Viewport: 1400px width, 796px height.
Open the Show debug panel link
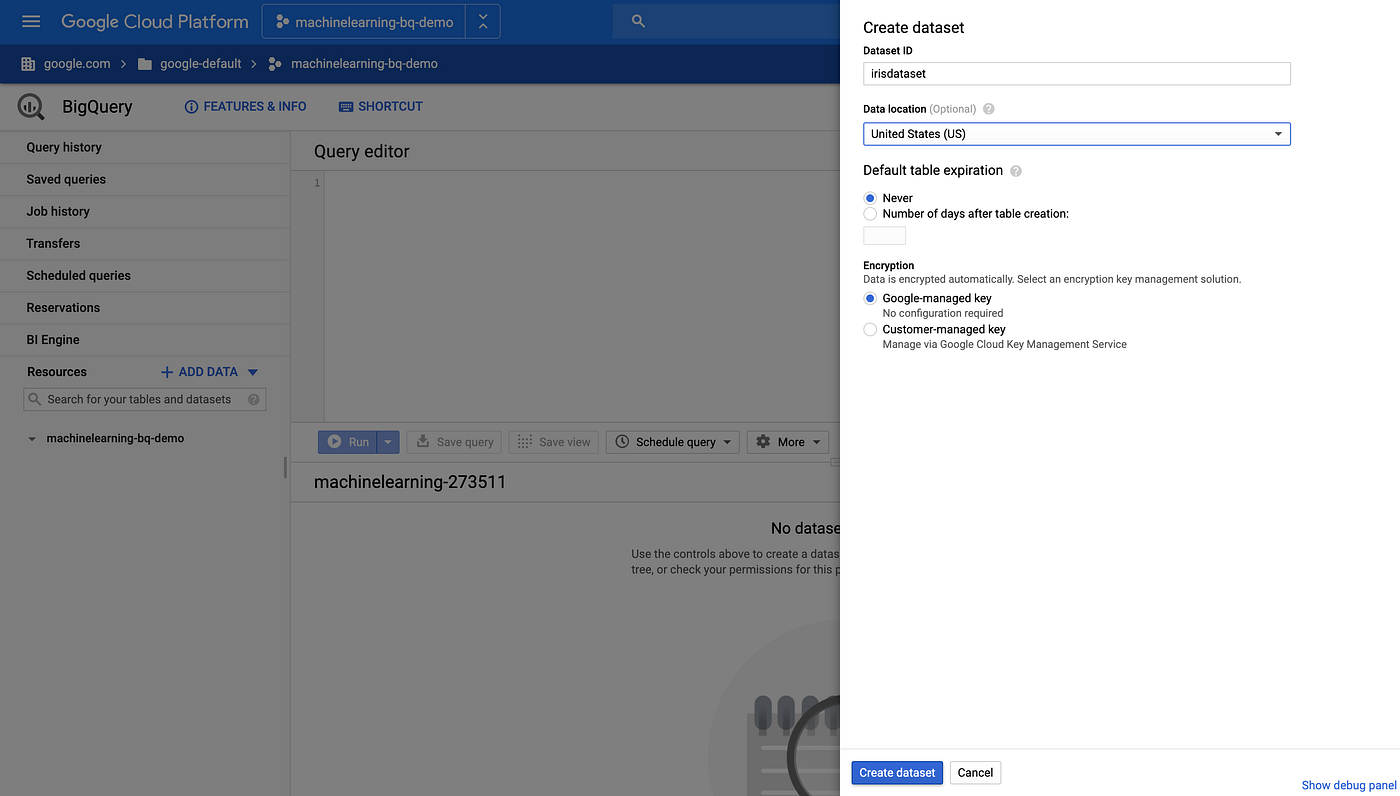tap(1348, 785)
